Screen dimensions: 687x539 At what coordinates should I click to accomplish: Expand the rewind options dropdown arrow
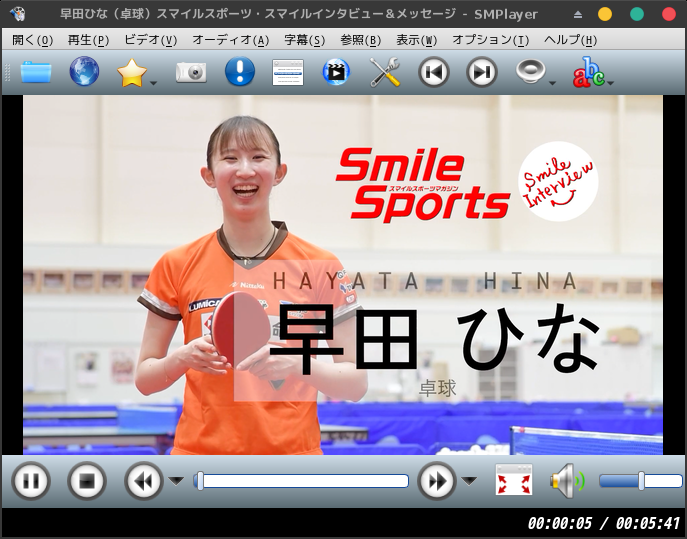(176, 481)
